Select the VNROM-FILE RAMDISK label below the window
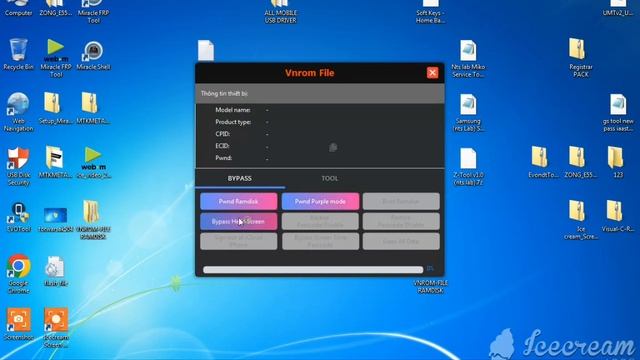The image size is (640, 360). 430,287
